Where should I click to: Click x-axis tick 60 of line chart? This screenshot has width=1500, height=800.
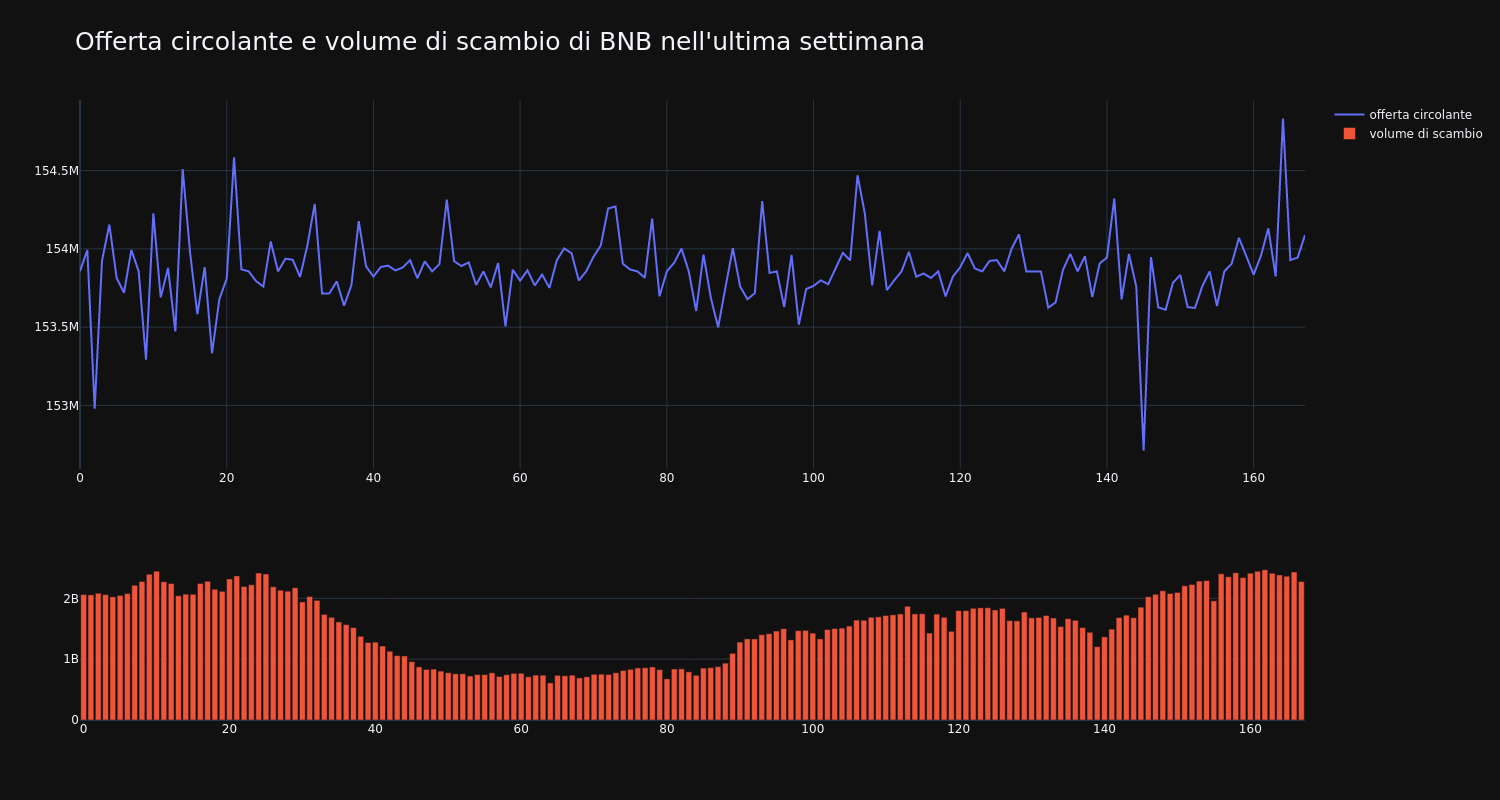click(x=520, y=478)
